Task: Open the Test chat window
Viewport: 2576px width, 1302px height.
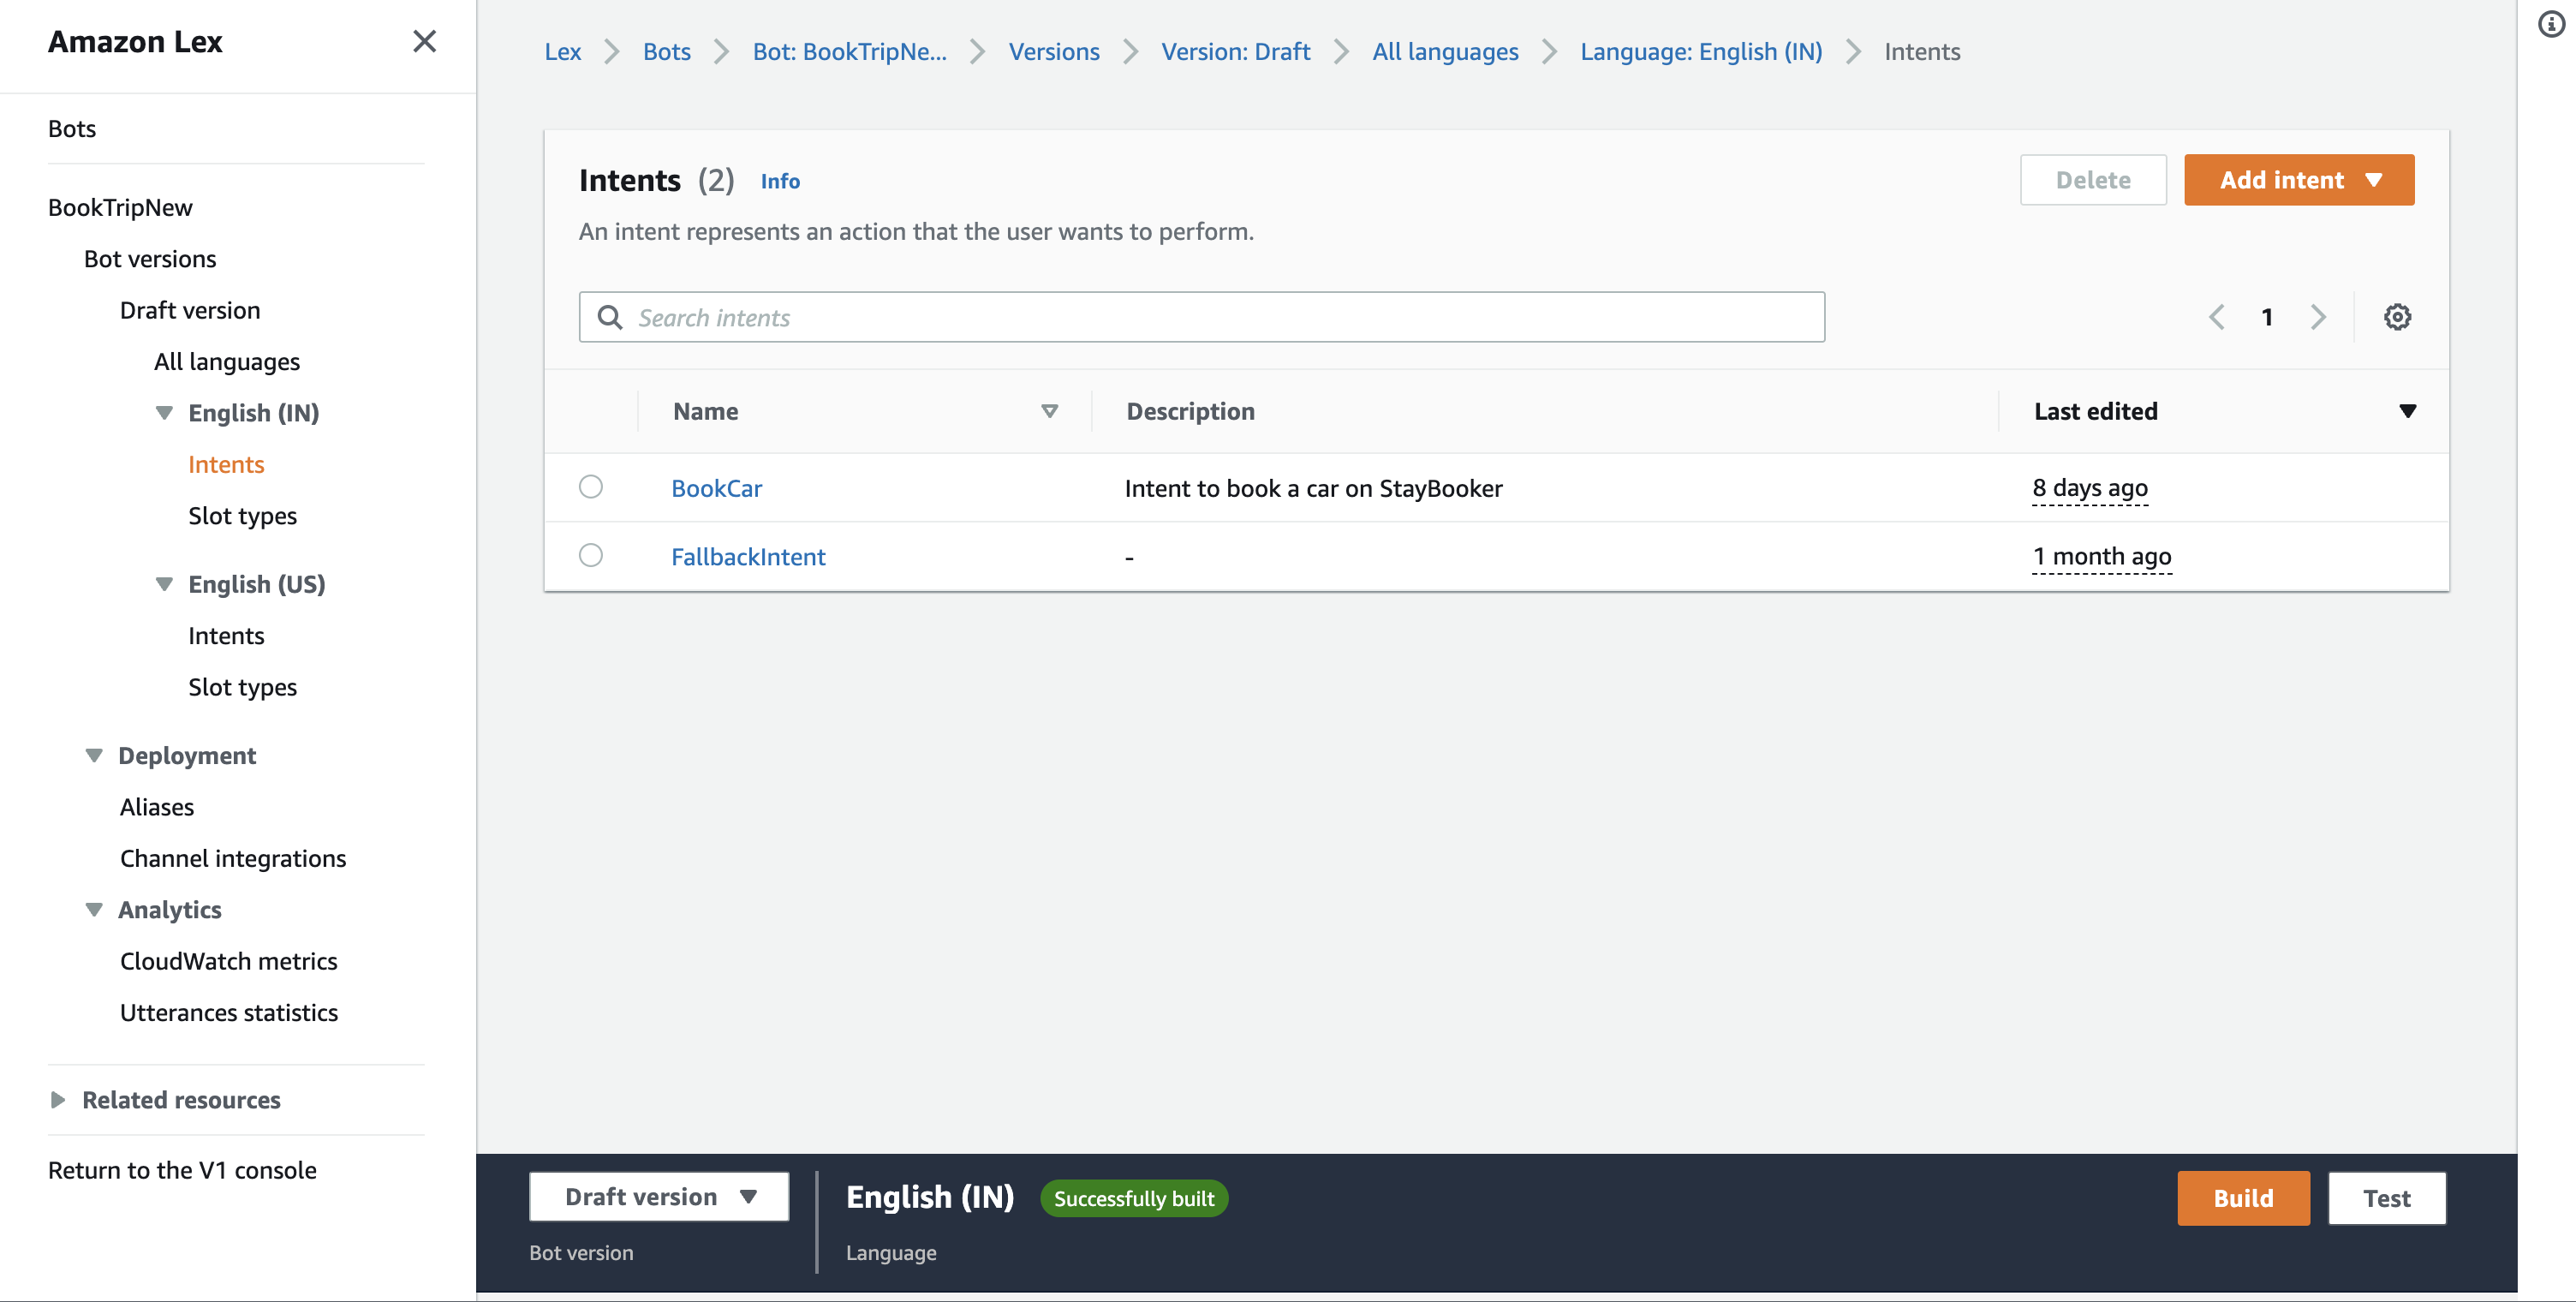Action: click(x=2386, y=1198)
